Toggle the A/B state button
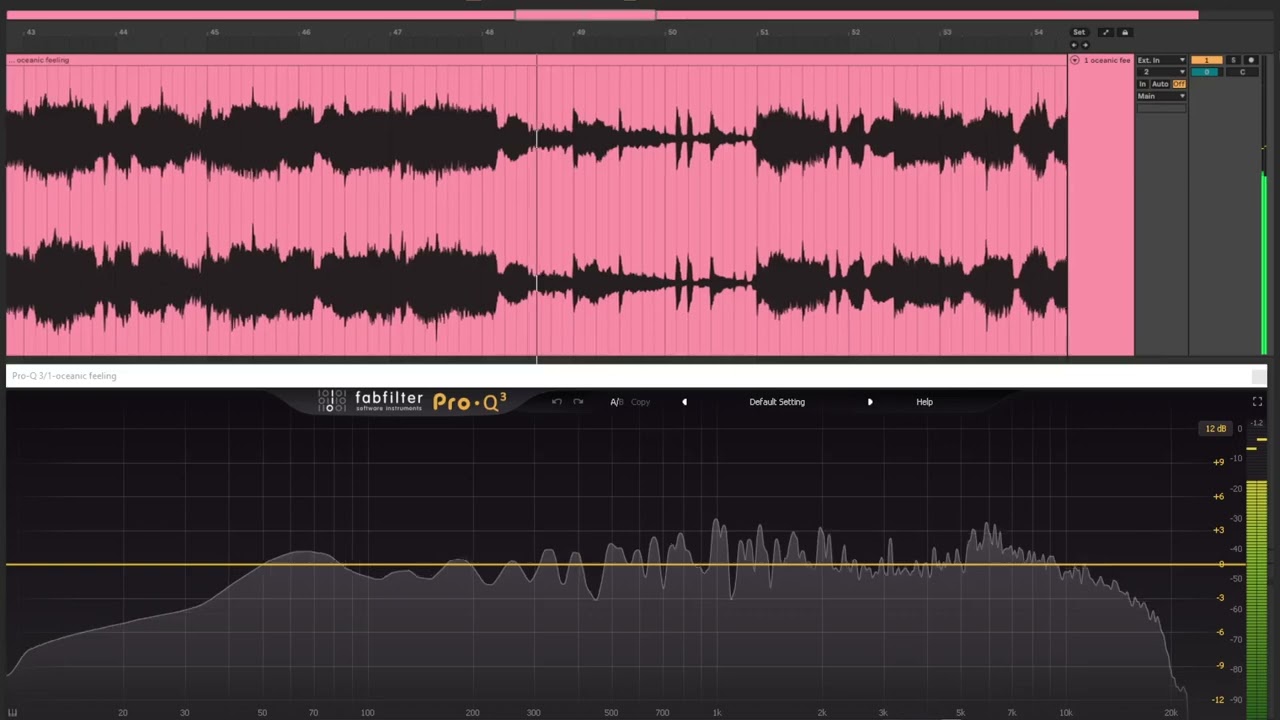1280x720 pixels. 616,402
